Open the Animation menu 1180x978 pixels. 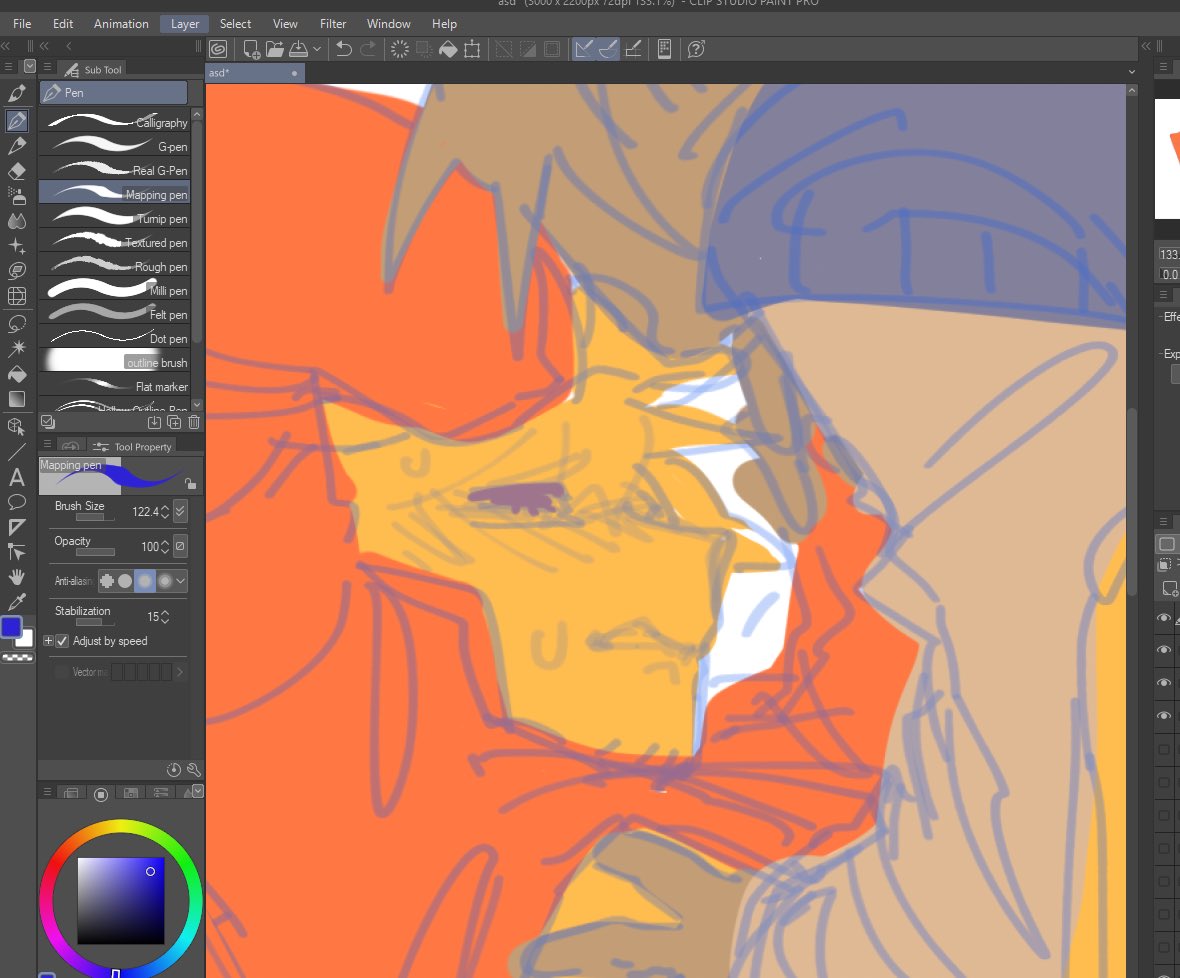coord(121,24)
